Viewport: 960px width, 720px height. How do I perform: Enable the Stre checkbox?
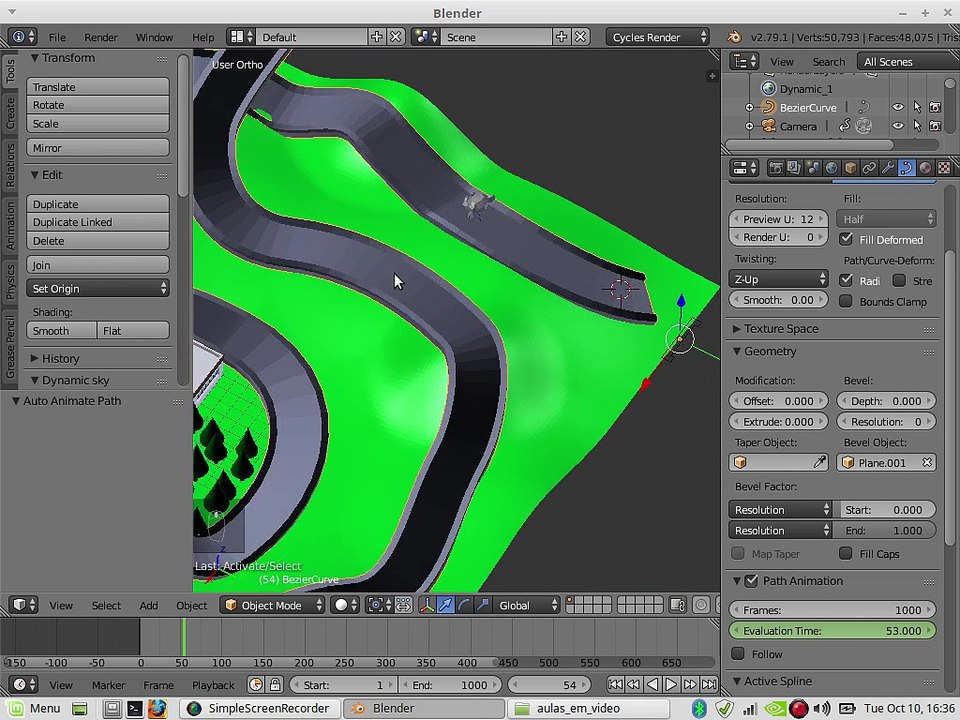pyautogui.click(x=899, y=280)
